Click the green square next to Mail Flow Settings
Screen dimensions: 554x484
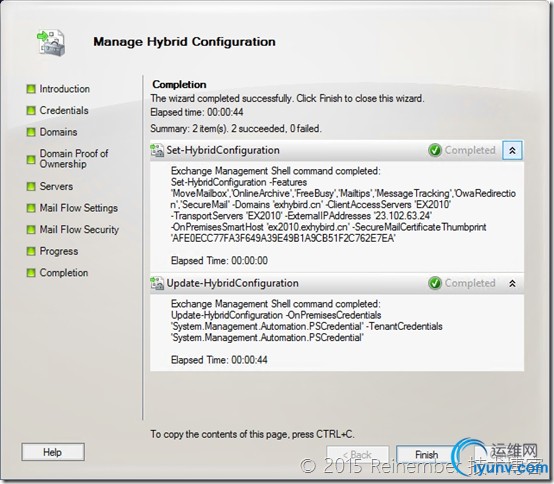(x=31, y=208)
